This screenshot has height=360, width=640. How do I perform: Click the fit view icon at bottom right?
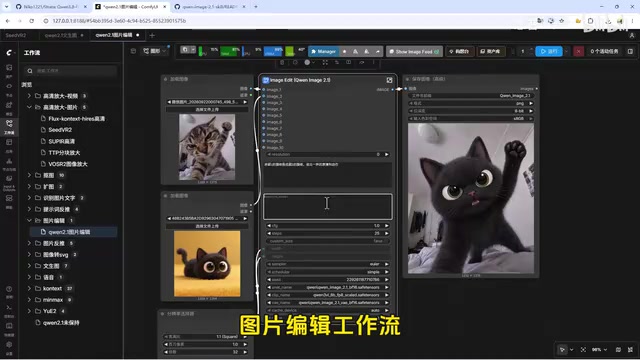[583, 350]
